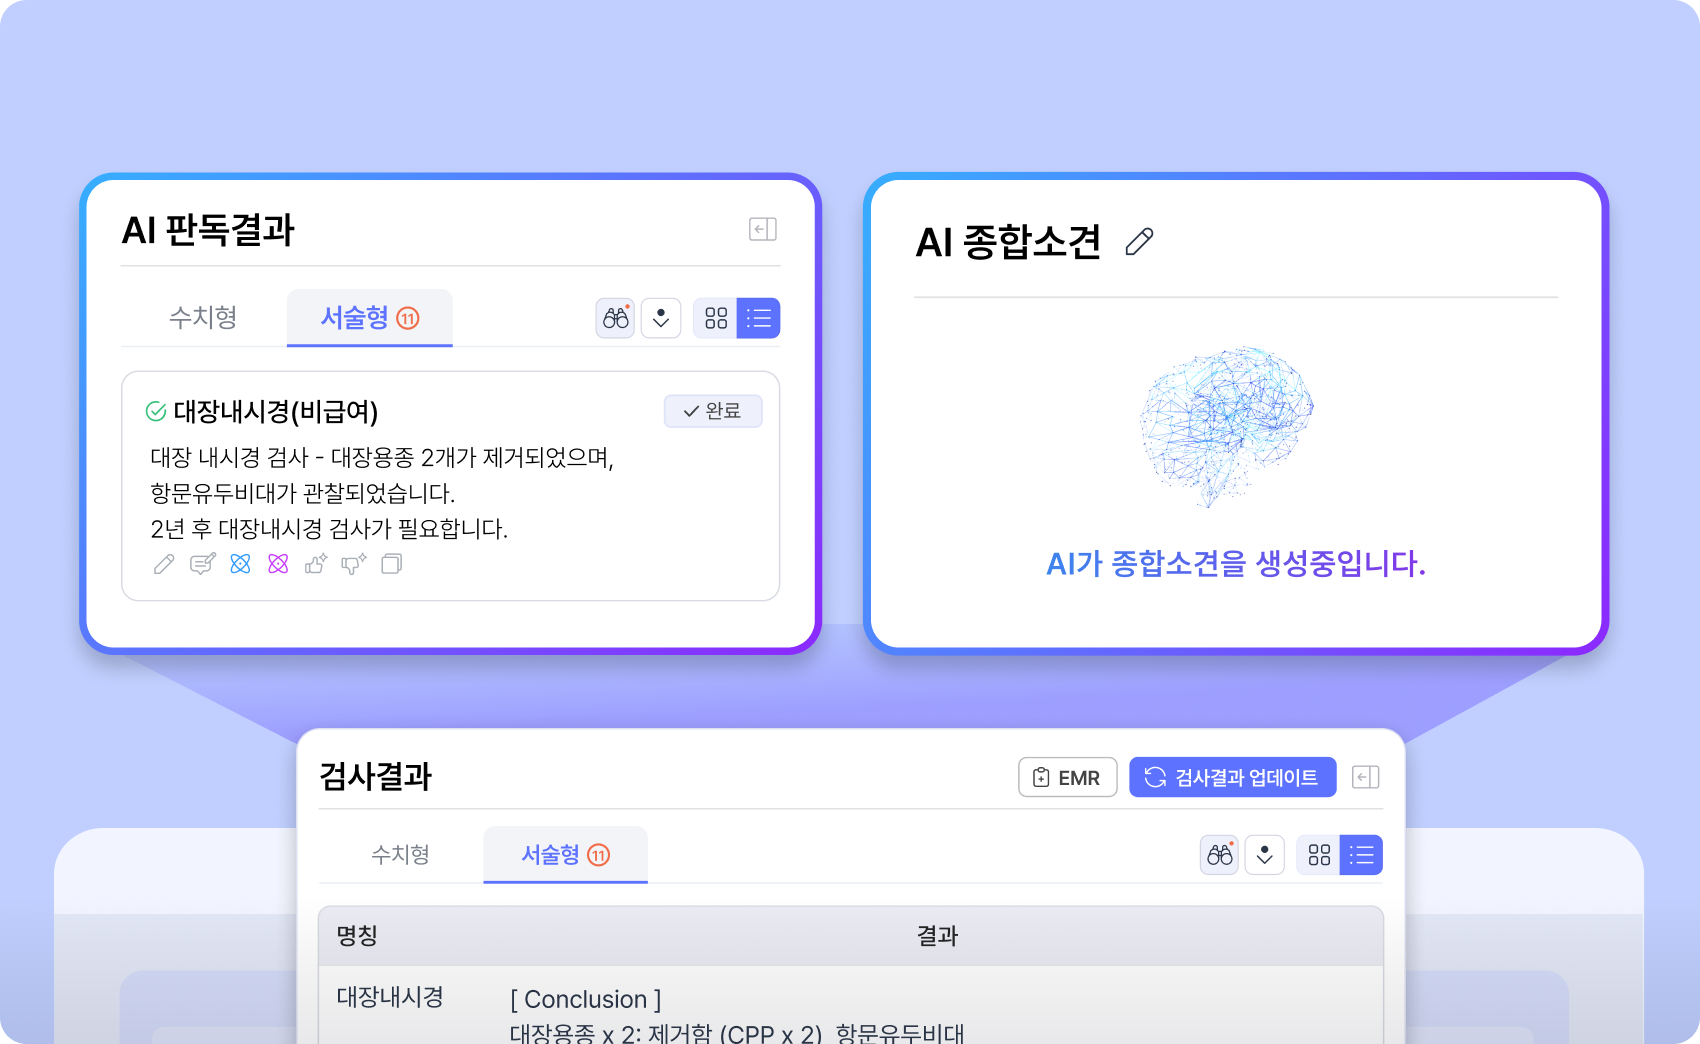This screenshot has width=1700, height=1044.
Task: Click the EMR button
Action: 1067,777
